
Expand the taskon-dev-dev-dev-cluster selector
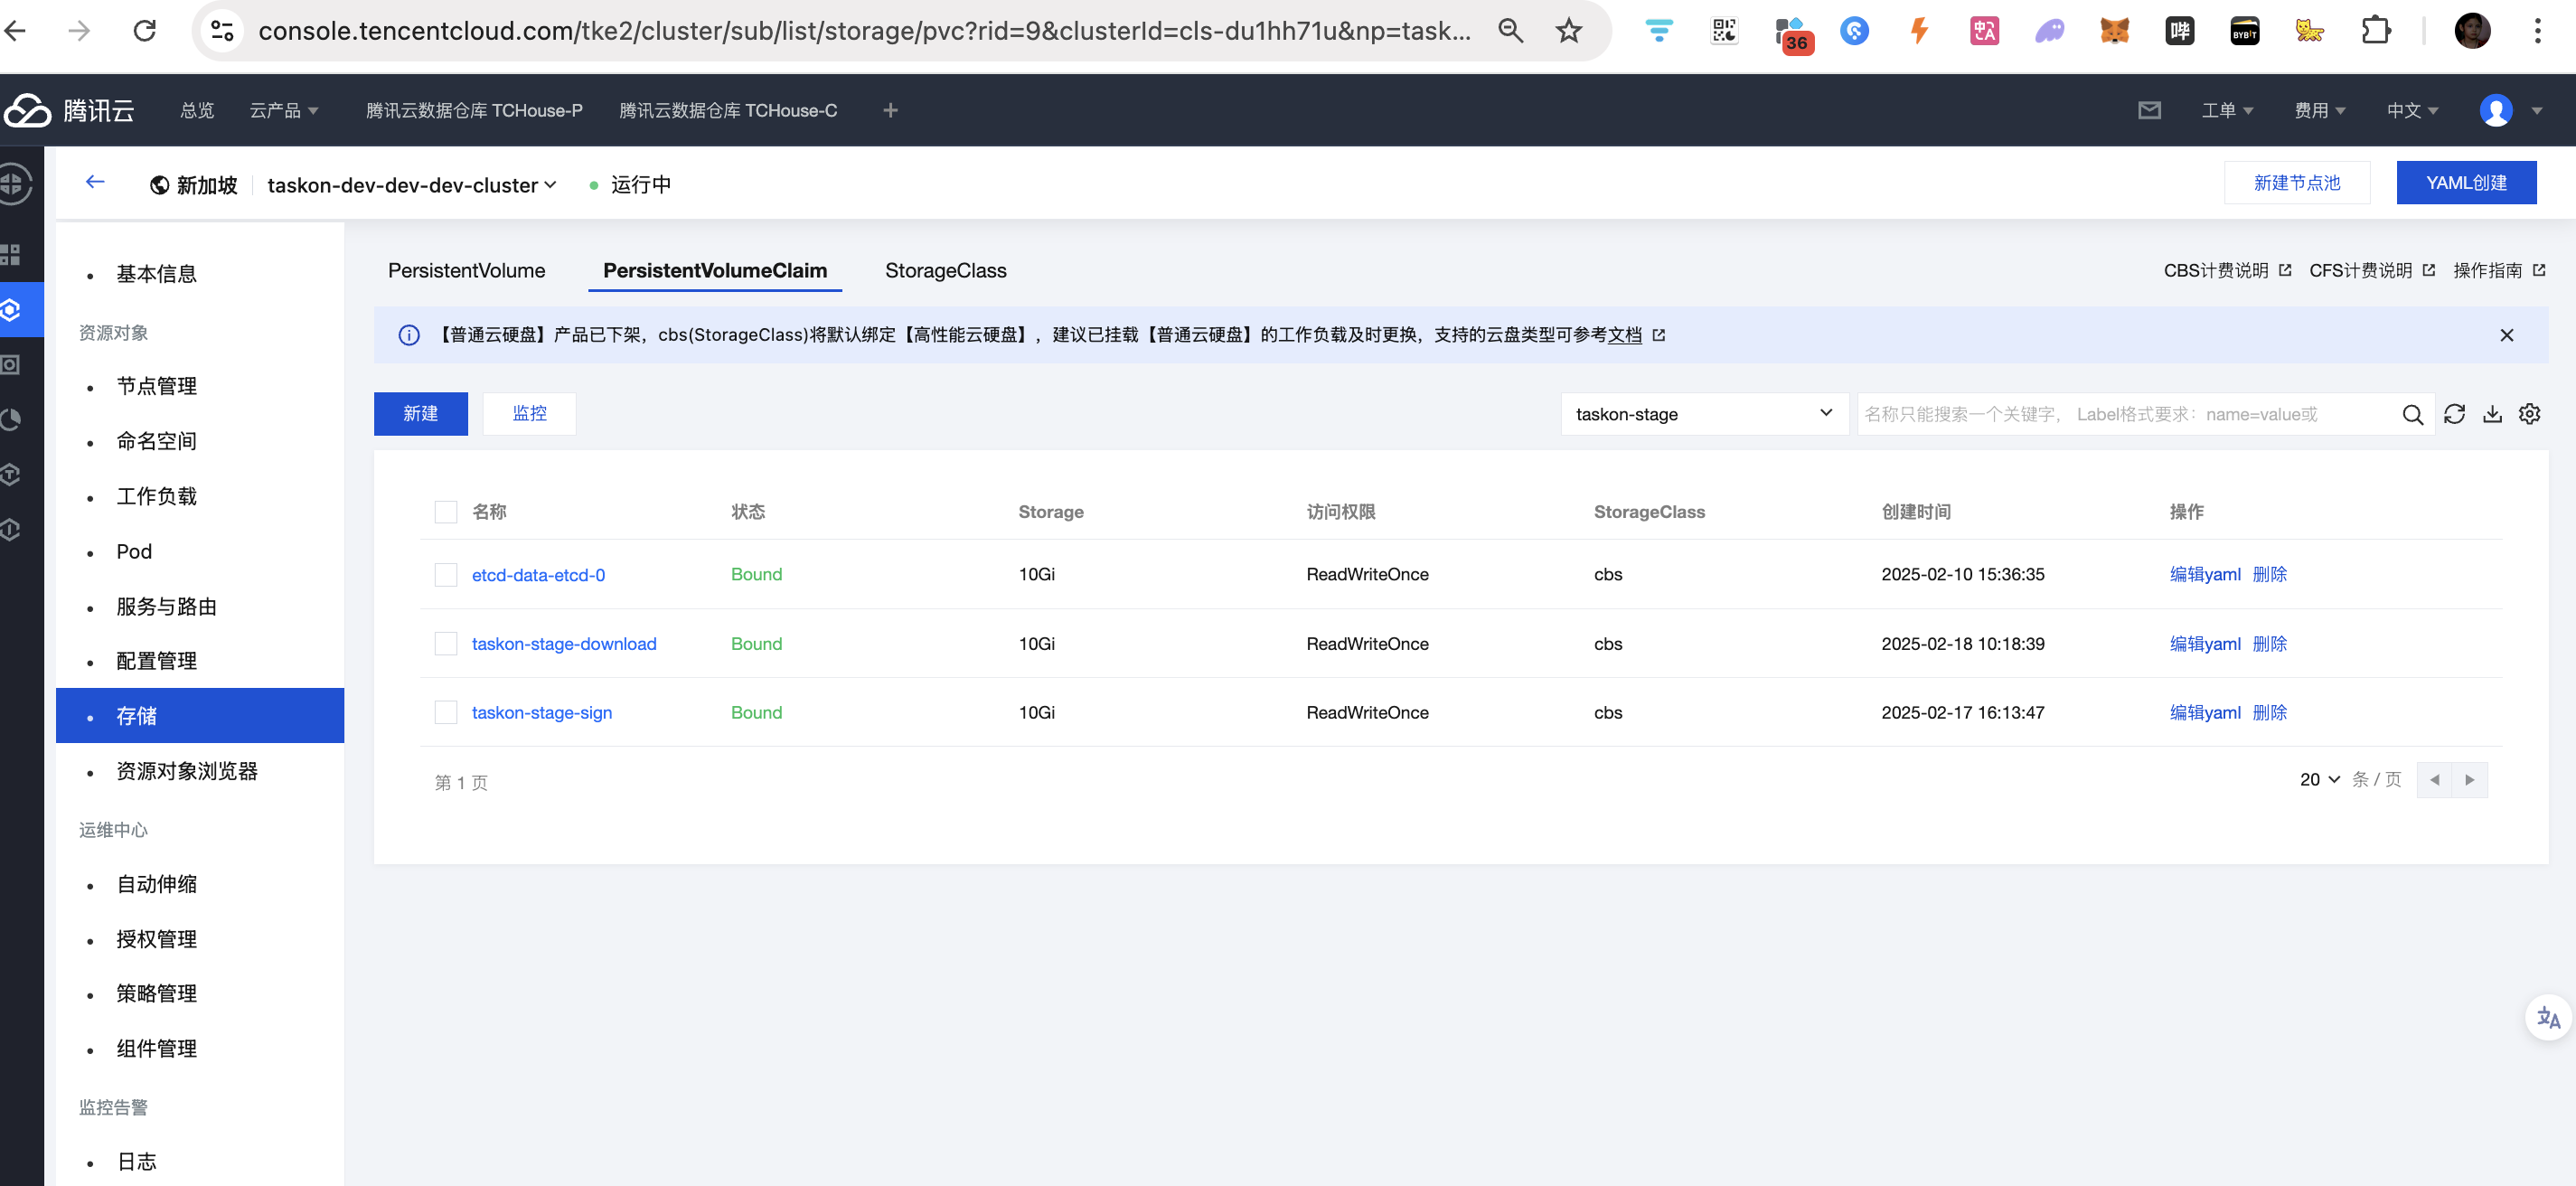tap(411, 185)
